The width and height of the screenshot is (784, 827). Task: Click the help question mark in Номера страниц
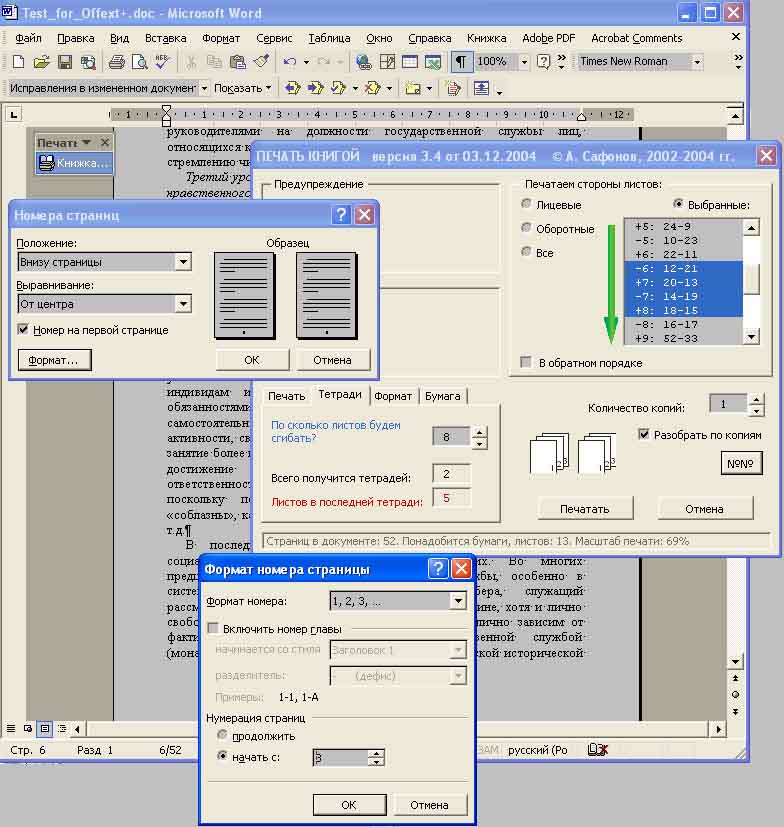pos(341,214)
